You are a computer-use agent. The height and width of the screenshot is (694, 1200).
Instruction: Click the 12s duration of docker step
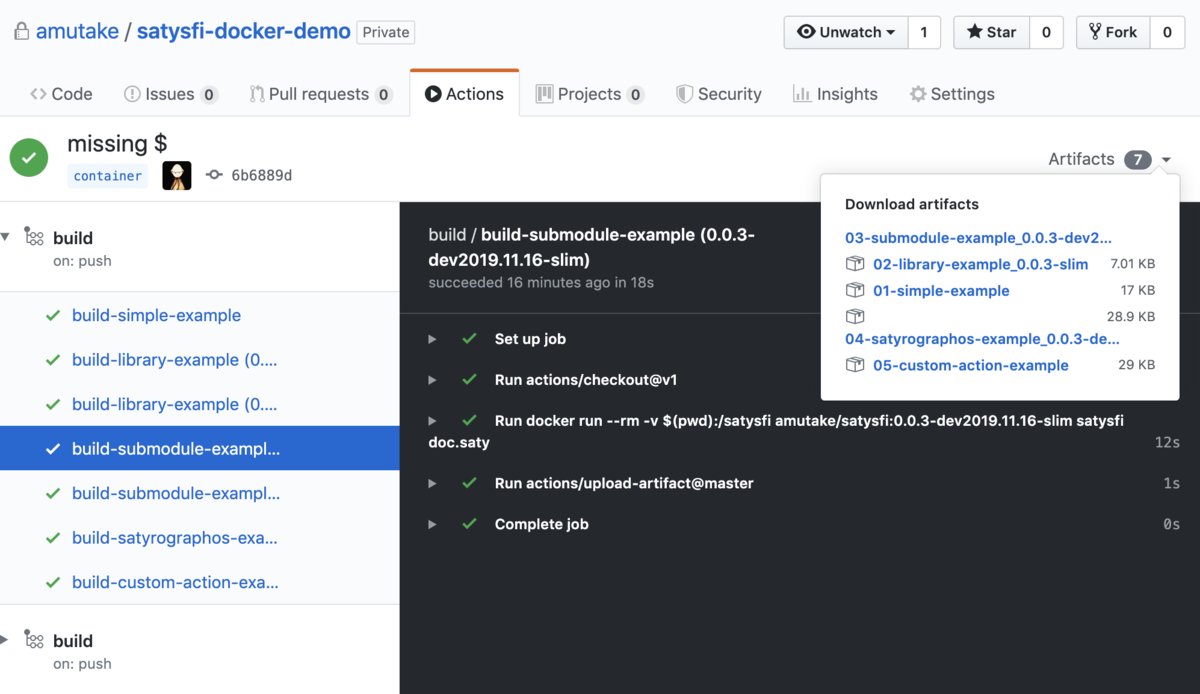pos(1167,442)
